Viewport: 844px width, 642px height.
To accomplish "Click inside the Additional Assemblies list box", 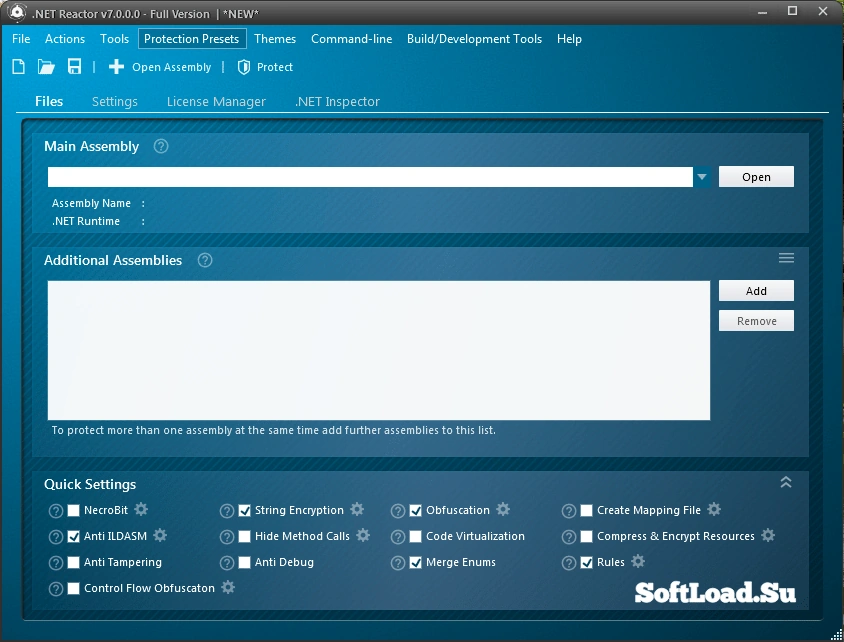I will (x=379, y=350).
